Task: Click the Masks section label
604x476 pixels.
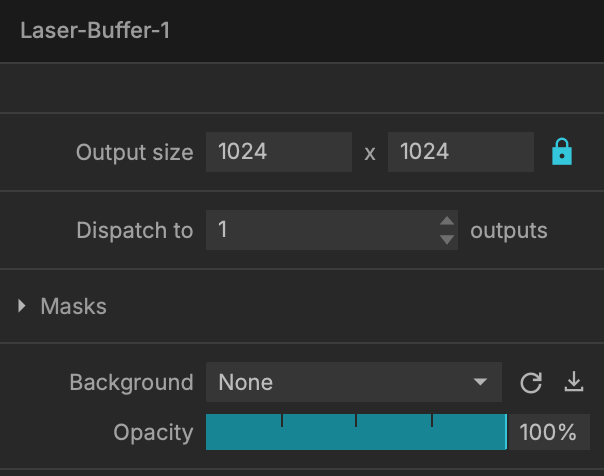Action: pyautogui.click(x=74, y=306)
